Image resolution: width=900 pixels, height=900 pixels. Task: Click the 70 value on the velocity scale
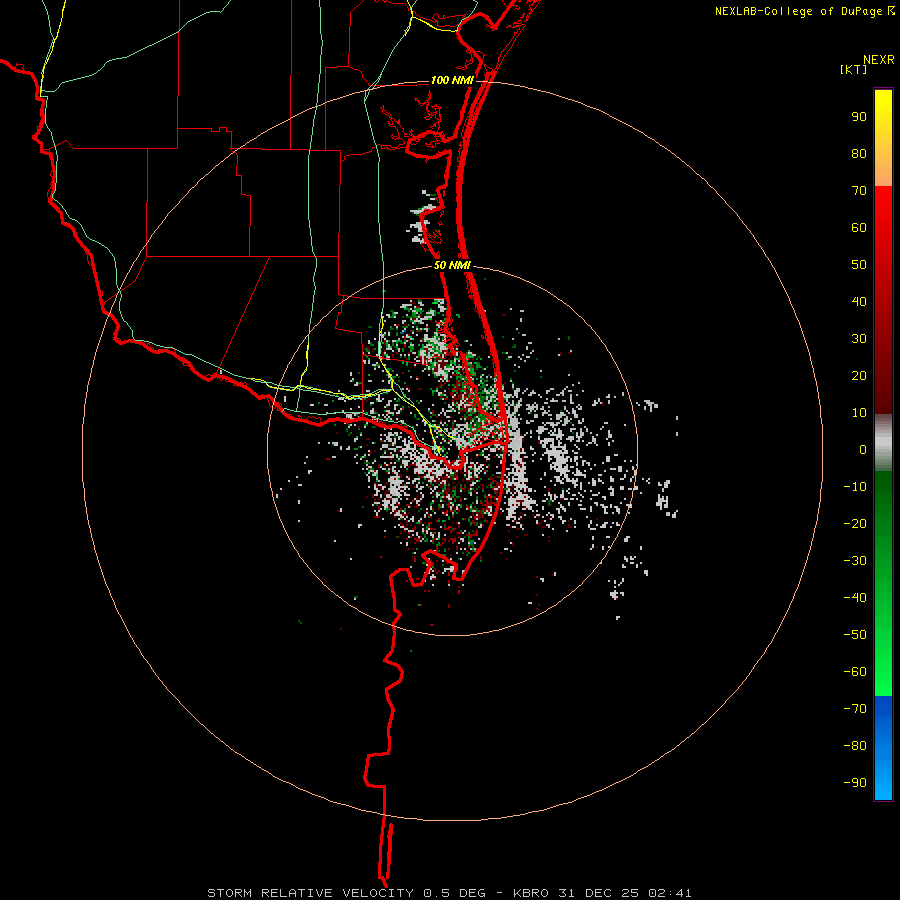pyautogui.click(x=859, y=191)
